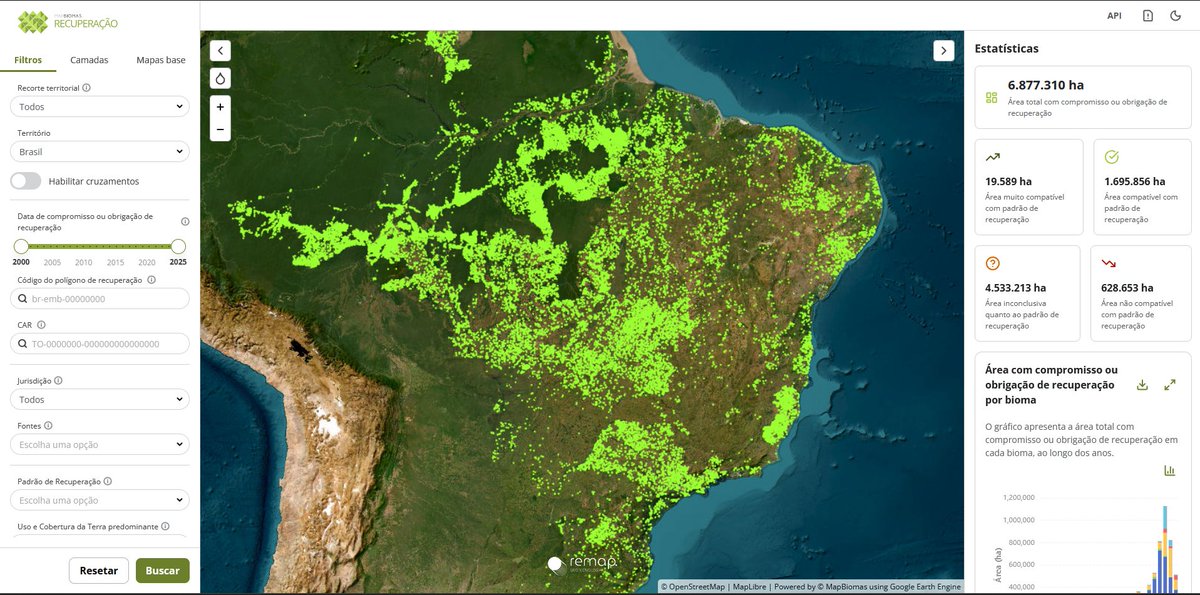This screenshot has height=595, width=1200.
Task: Collapse the statistics panel arrow
Action: 944,50
